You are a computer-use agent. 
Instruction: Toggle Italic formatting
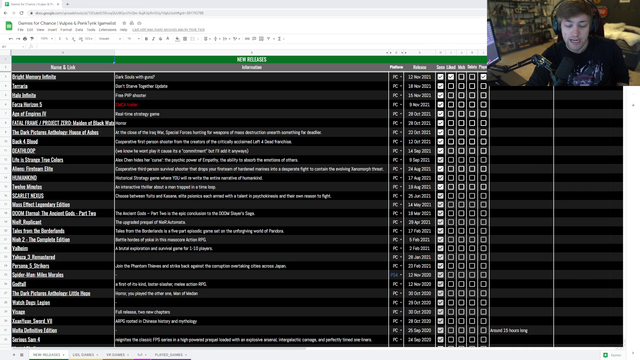[x=153, y=39]
